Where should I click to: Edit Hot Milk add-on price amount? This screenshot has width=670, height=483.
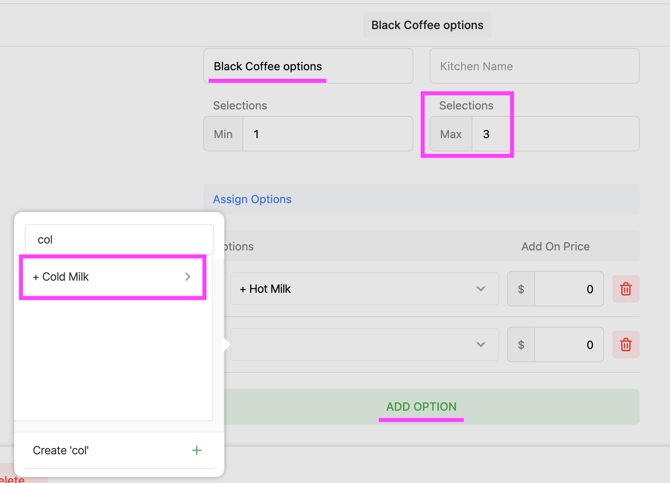click(569, 289)
